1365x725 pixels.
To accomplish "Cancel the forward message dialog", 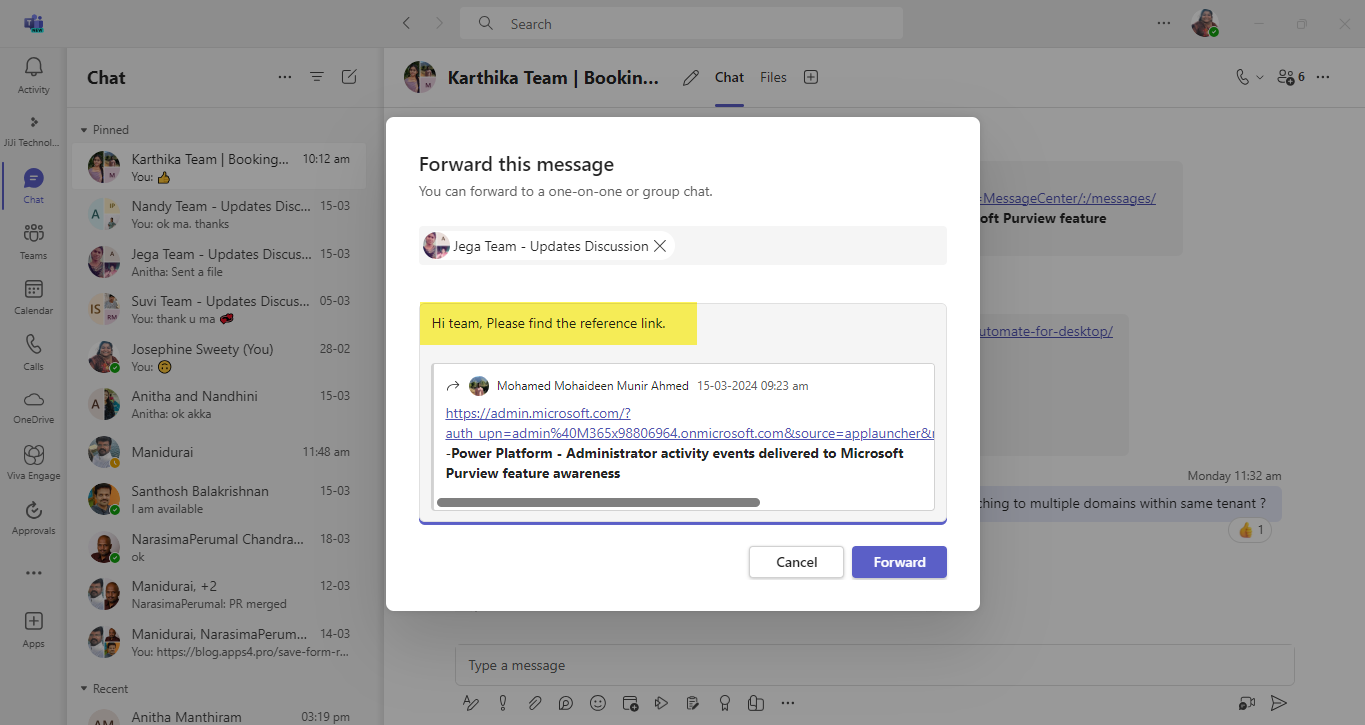I will click(796, 562).
